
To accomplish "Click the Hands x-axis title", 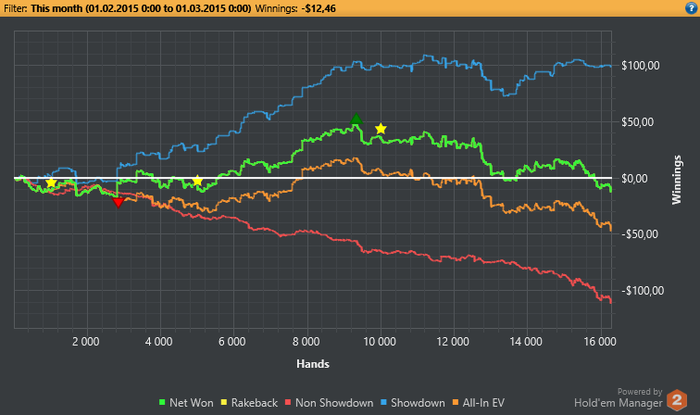I will click(x=313, y=364).
